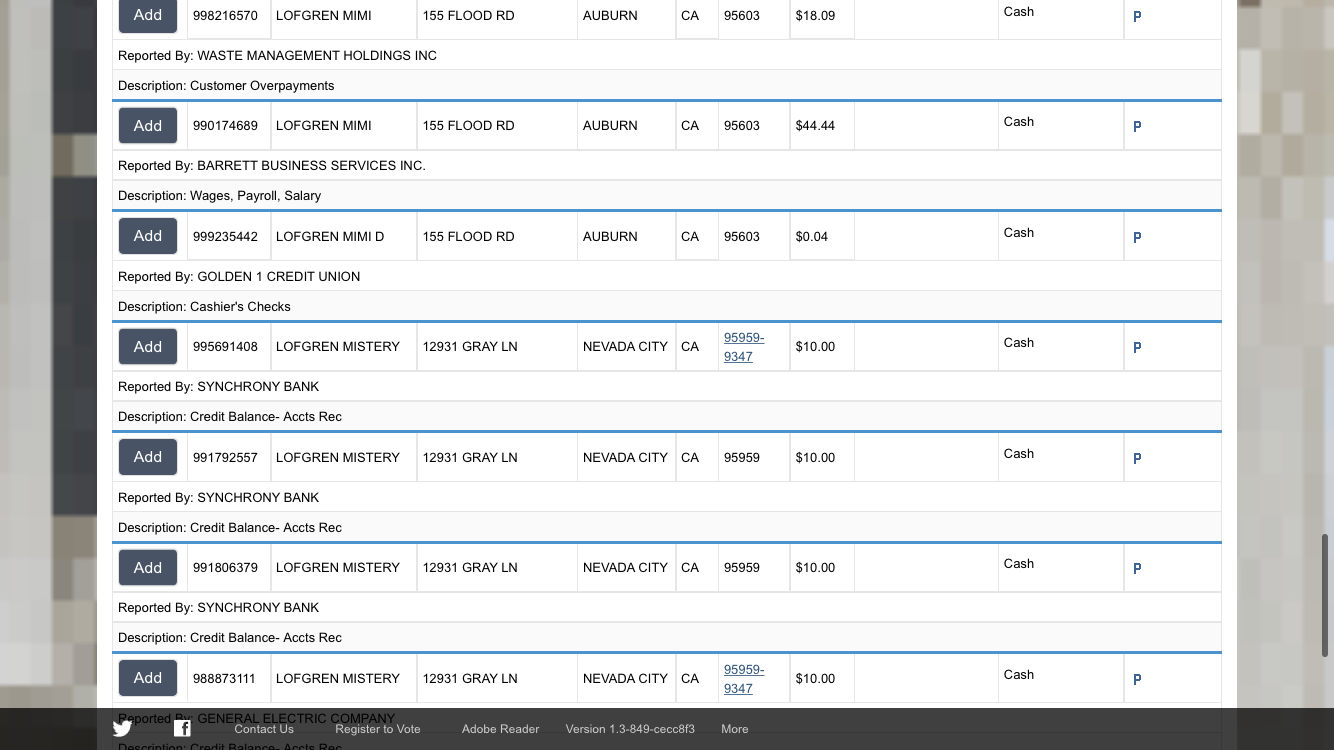Add property 990174689 to claim
The image size is (1334, 750).
point(148,125)
